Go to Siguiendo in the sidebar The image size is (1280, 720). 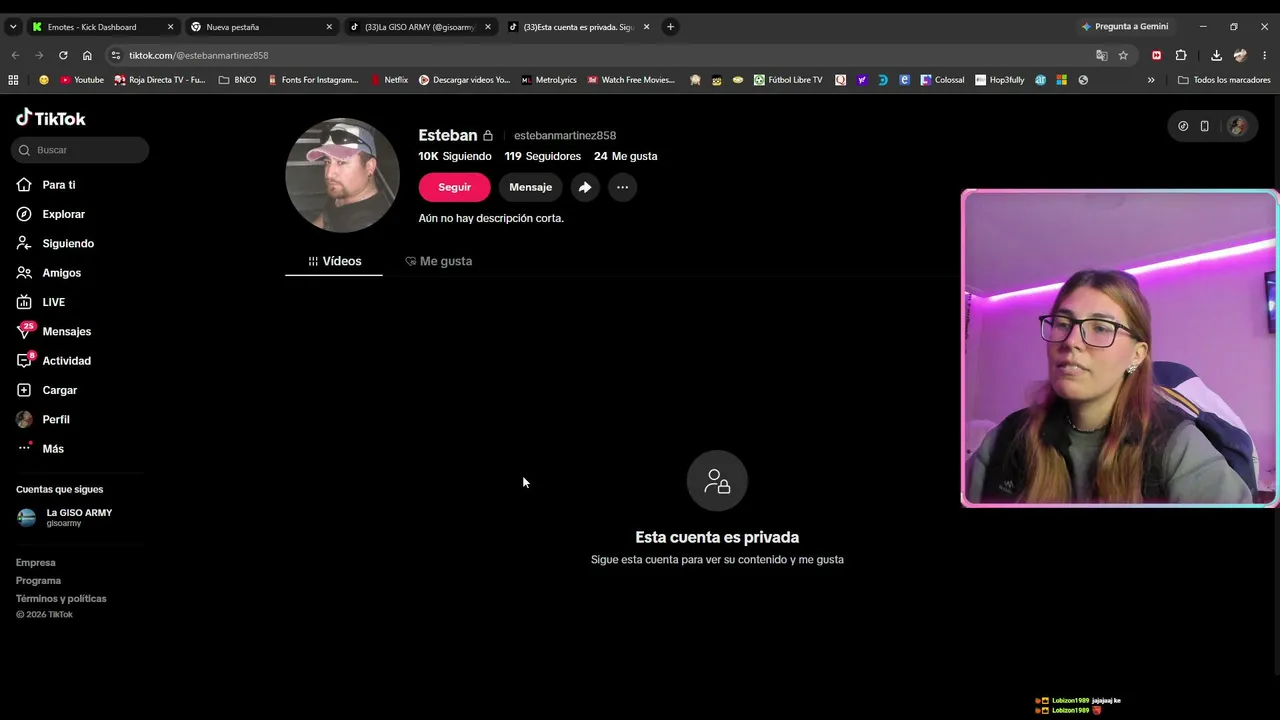(x=68, y=243)
